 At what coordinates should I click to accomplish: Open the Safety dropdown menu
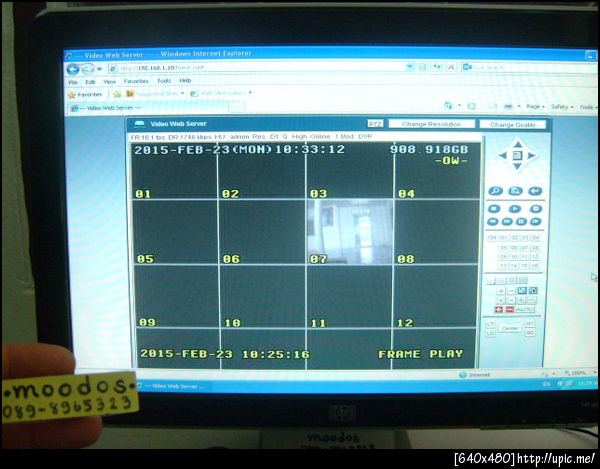[562, 107]
